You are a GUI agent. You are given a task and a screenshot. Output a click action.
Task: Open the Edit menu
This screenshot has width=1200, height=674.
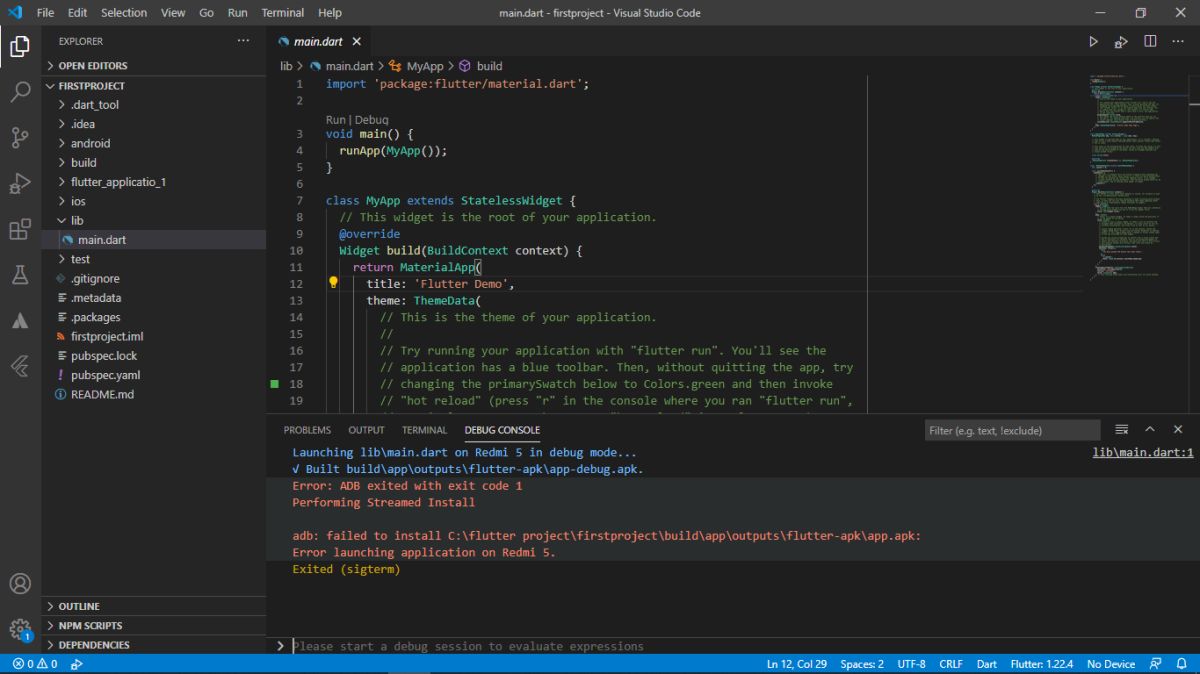[77, 13]
